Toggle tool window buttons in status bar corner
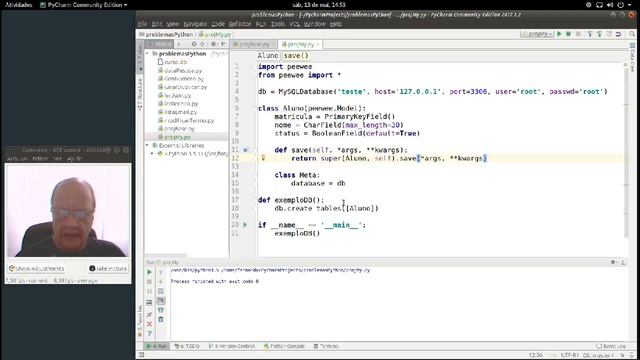This screenshot has height=360, width=640. click(x=141, y=355)
